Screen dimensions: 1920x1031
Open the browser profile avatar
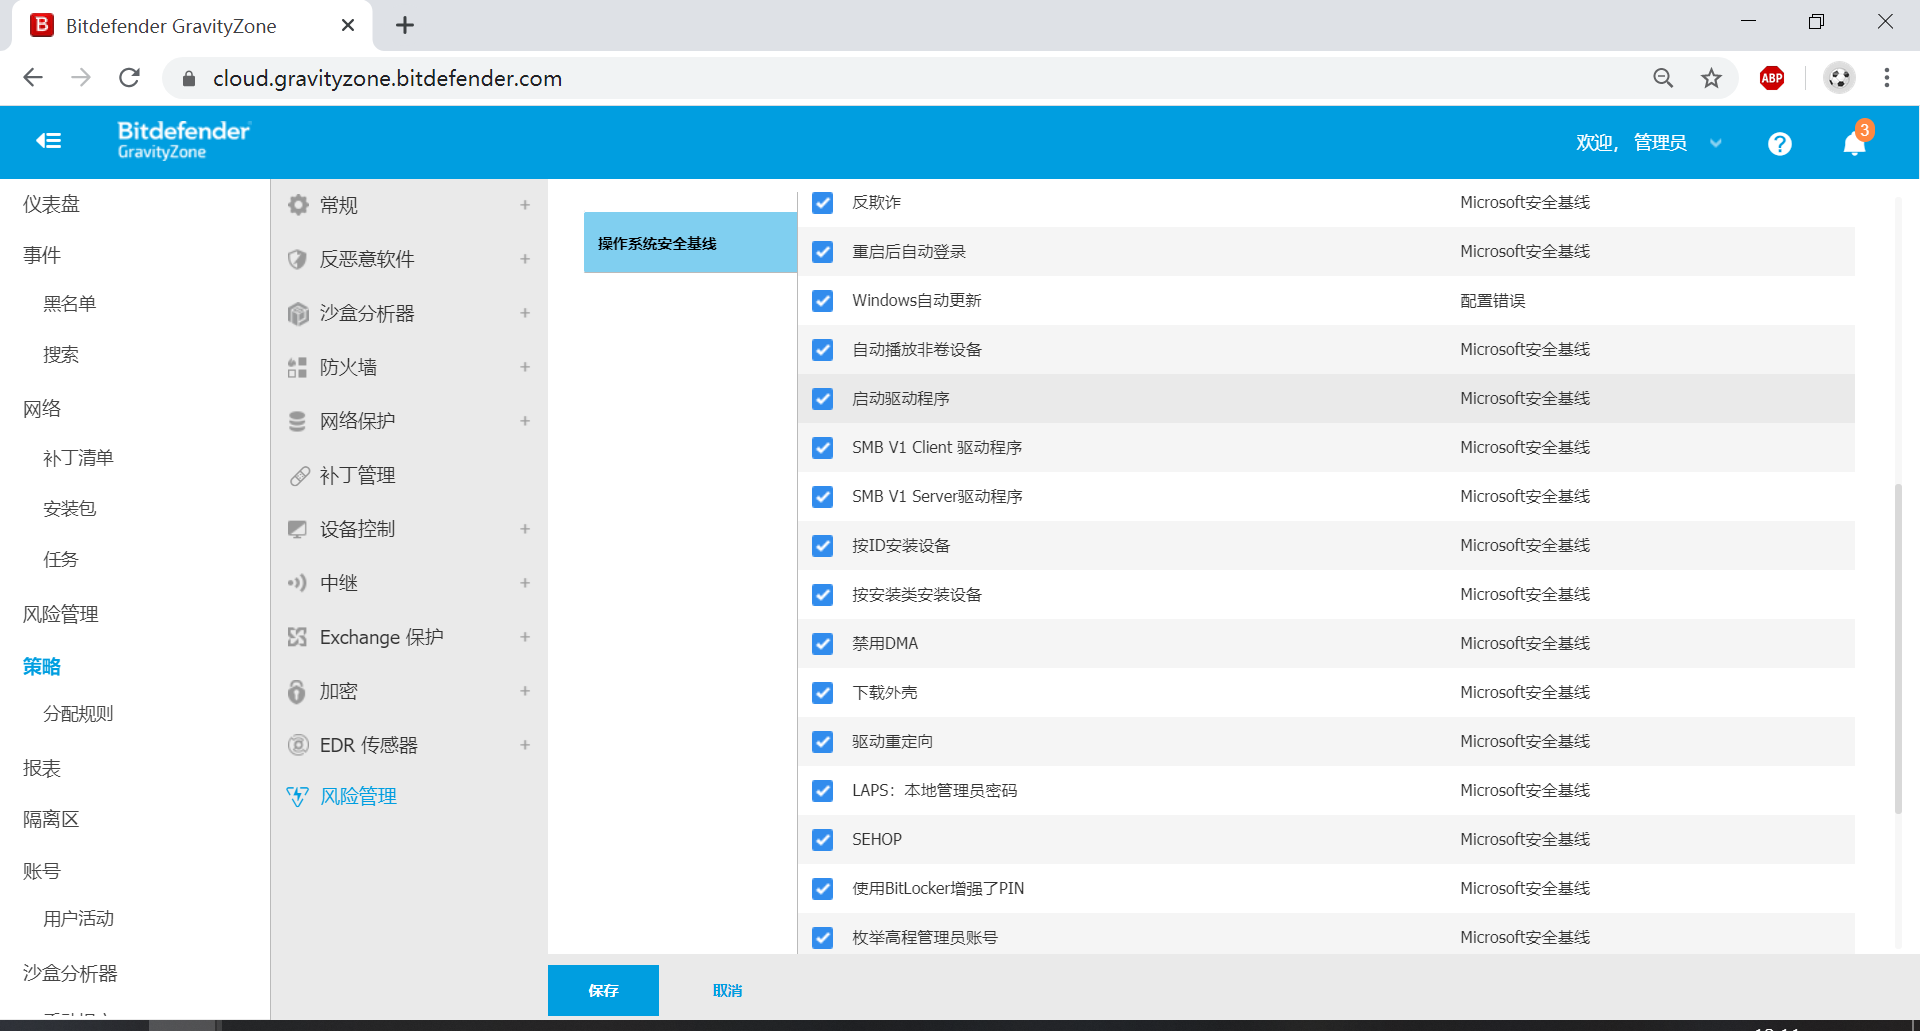(1839, 78)
